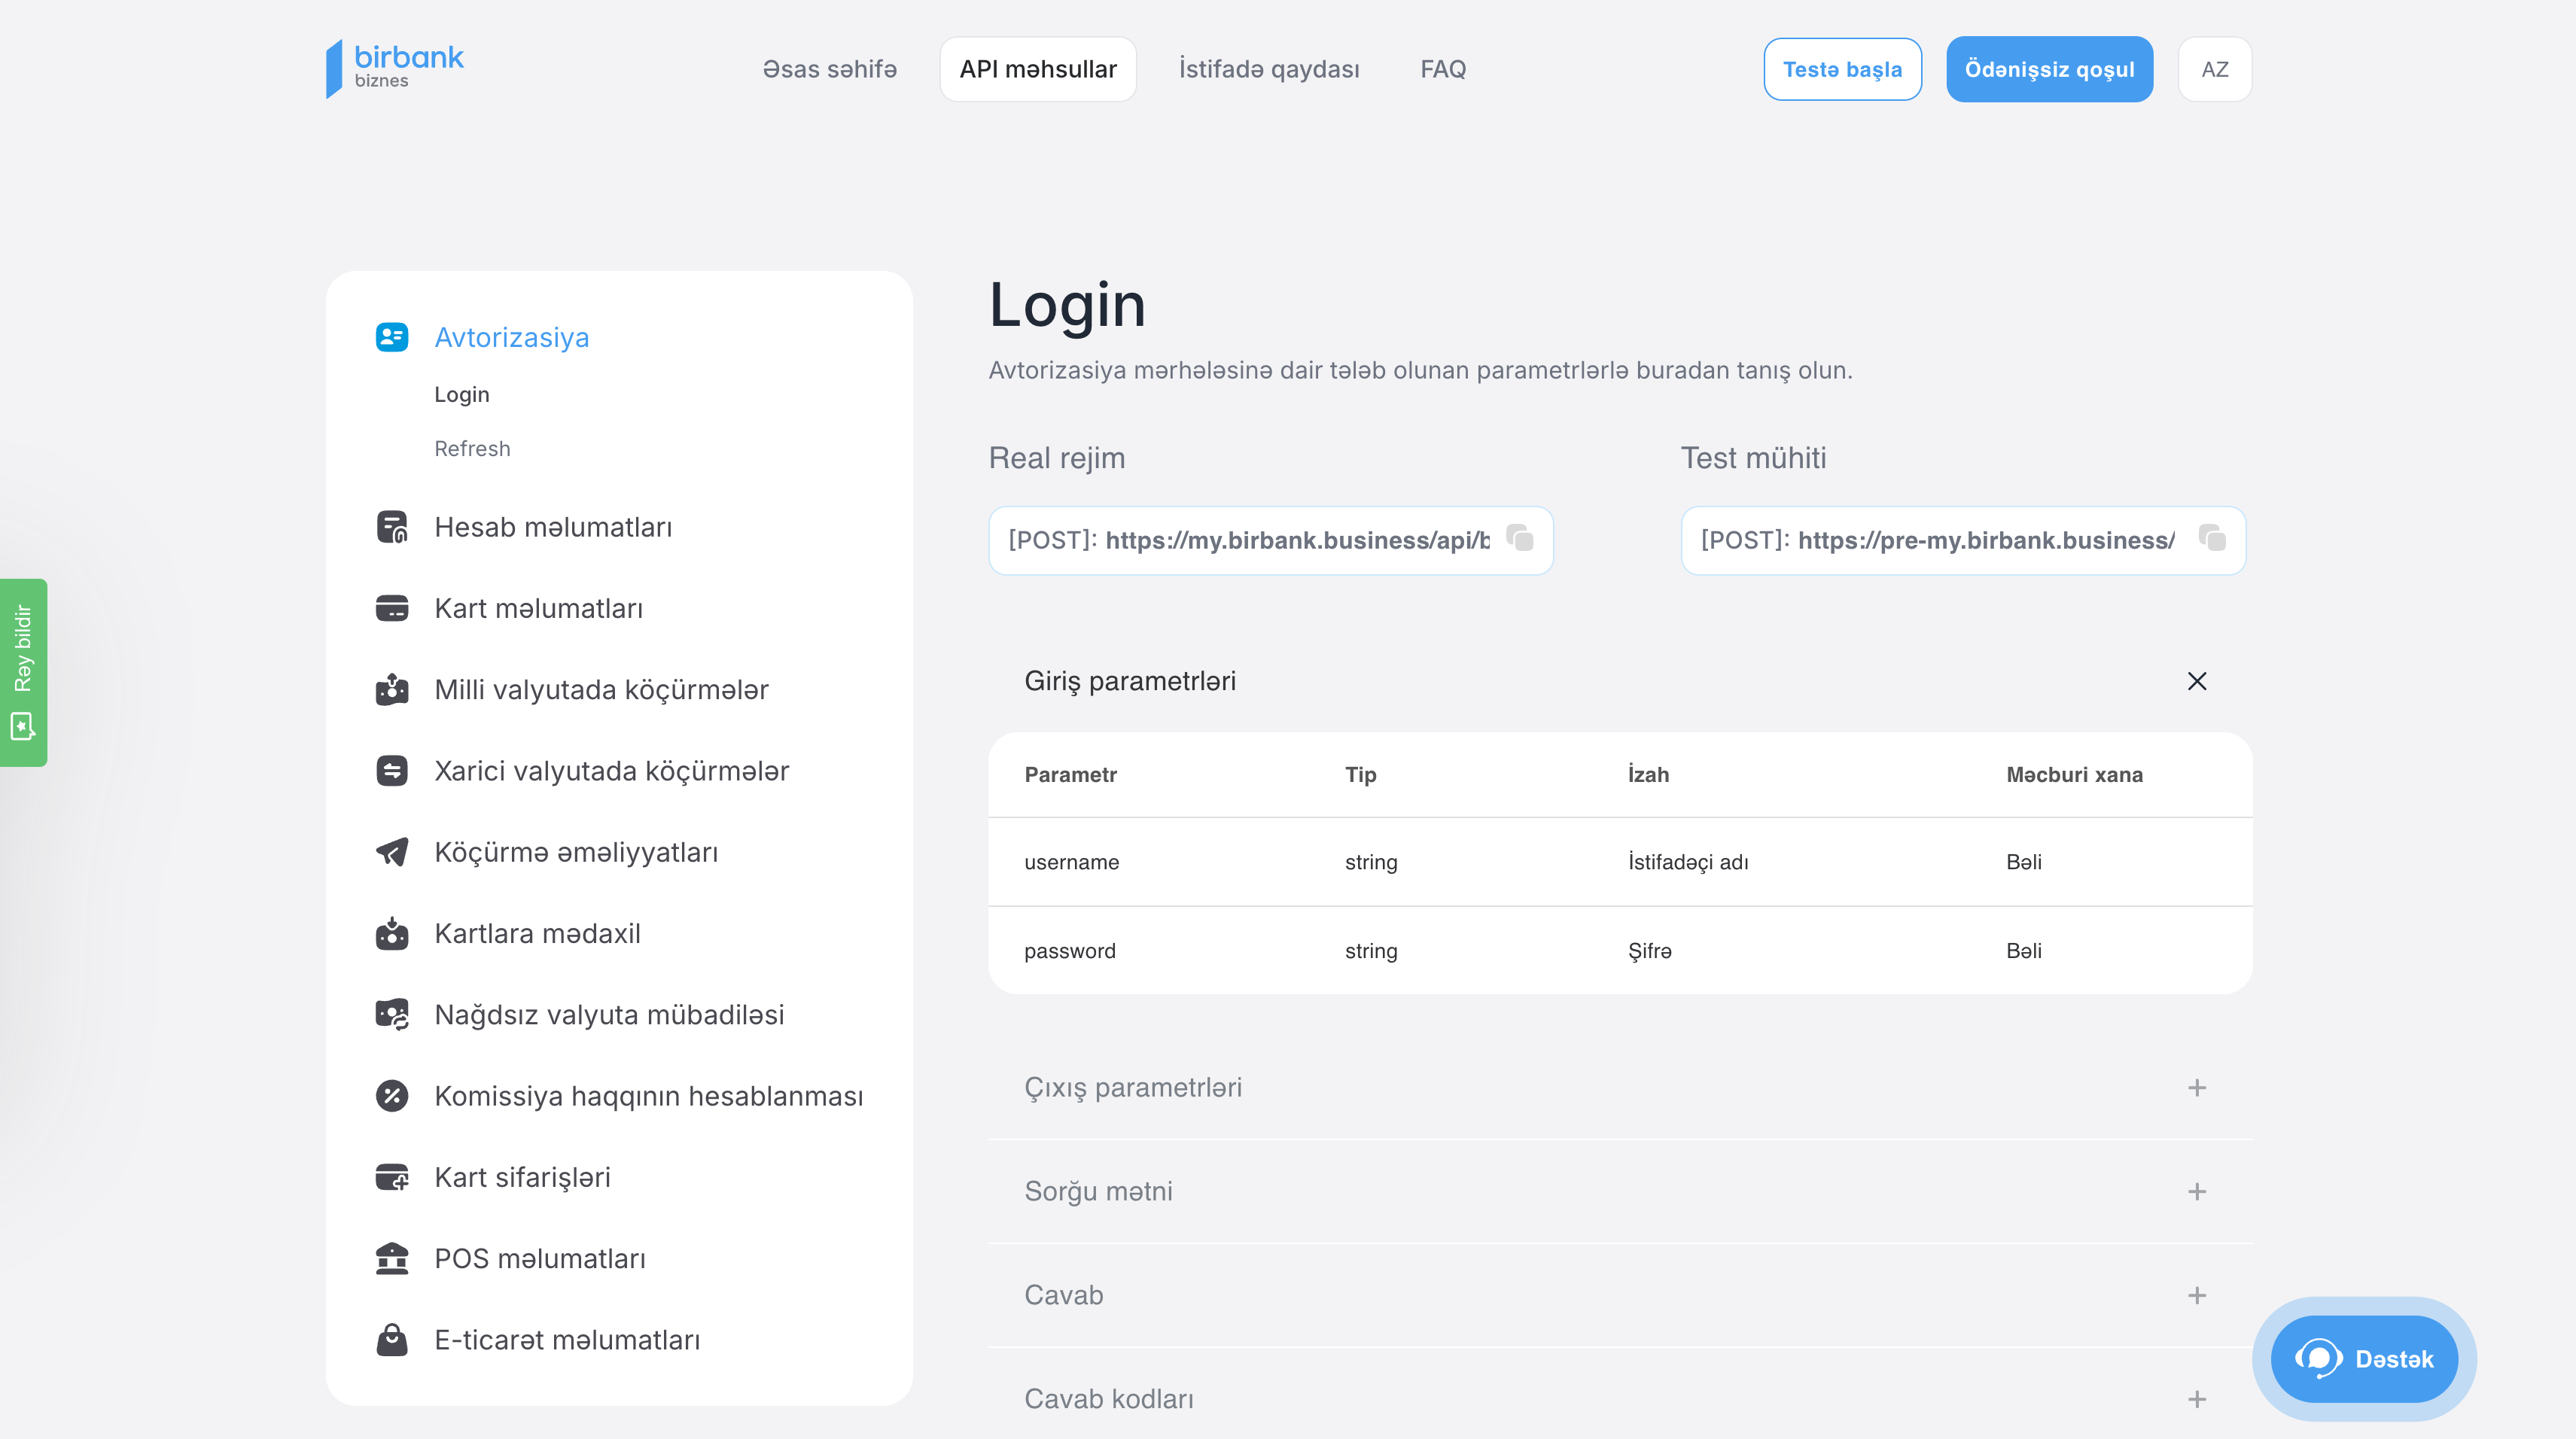Image resolution: width=2576 pixels, height=1439 pixels.
Task: Open the API məhsullar tab
Action: click(1037, 69)
